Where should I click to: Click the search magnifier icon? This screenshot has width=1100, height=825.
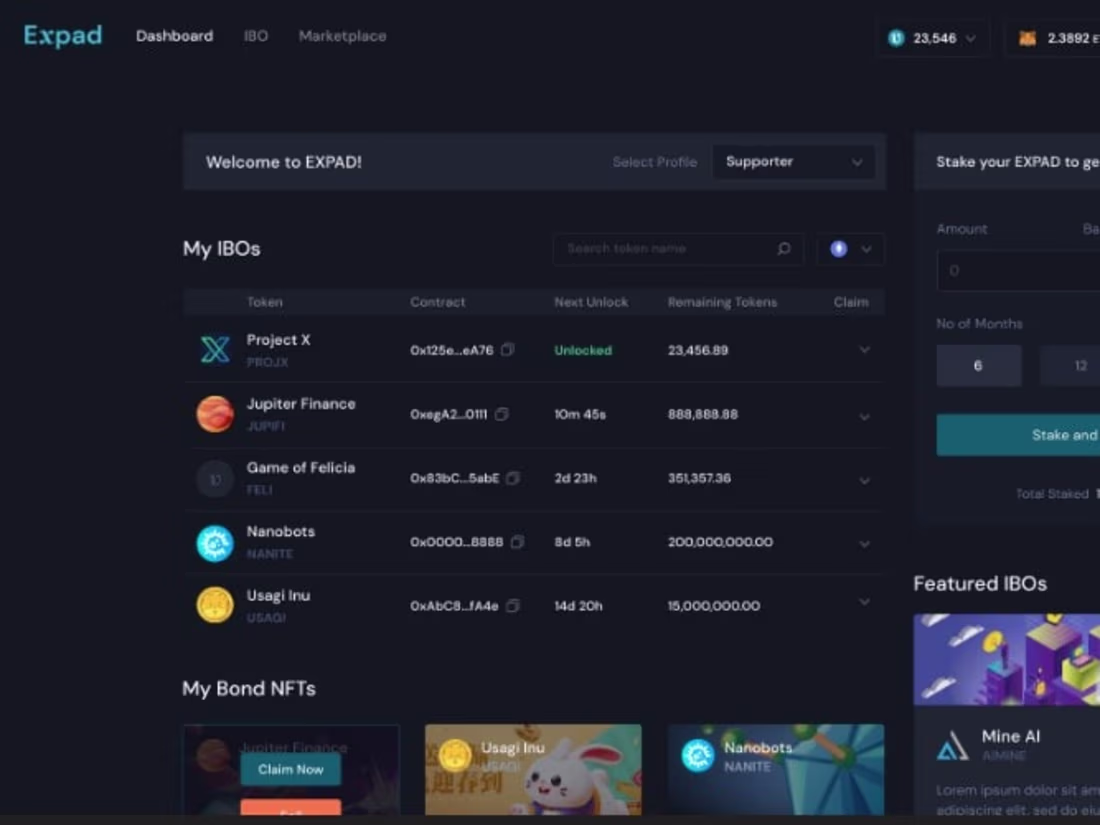pos(784,248)
